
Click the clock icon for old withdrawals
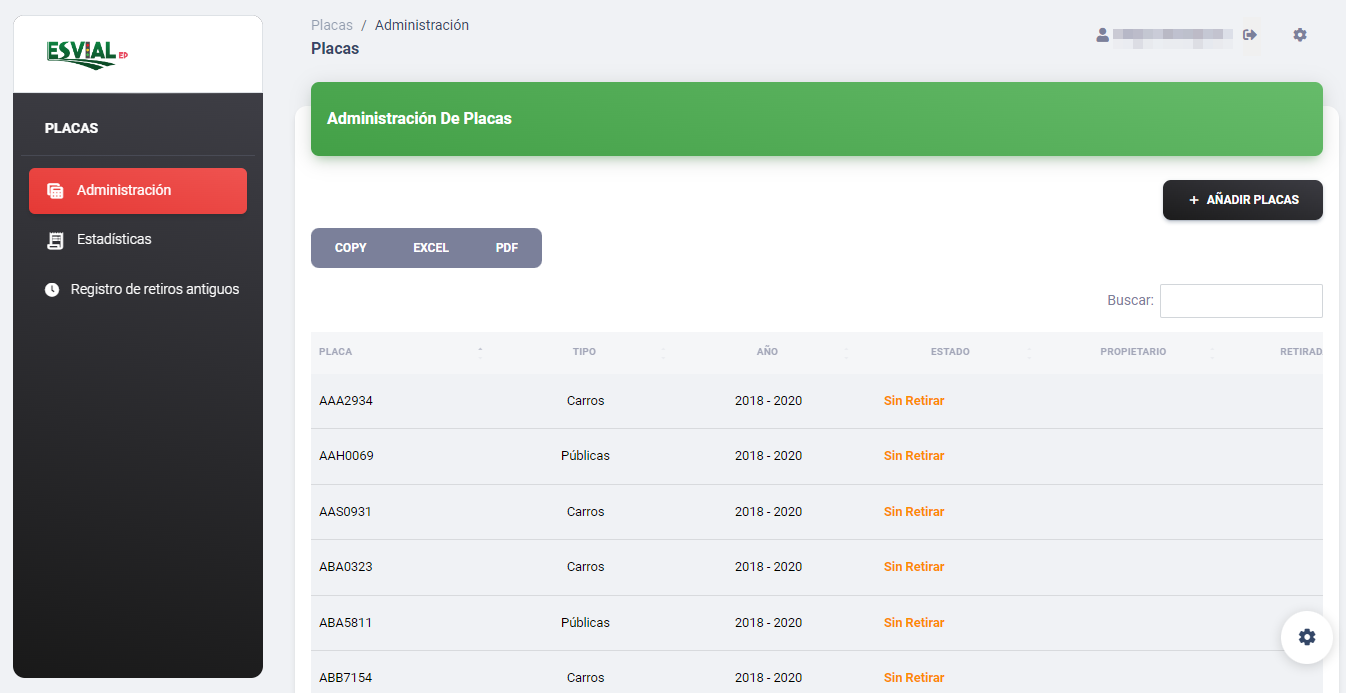click(52, 290)
